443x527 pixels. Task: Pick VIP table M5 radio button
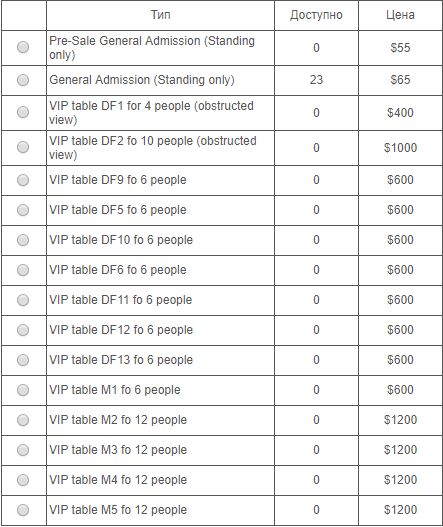tap(23, 510)
